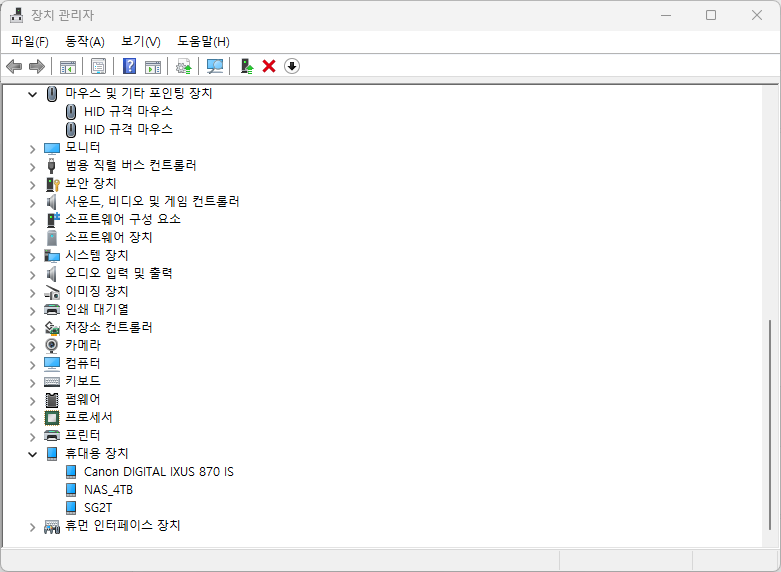Select the '이미징 장치' label
This screenshot has height=572, width=781.
[97, 291]
